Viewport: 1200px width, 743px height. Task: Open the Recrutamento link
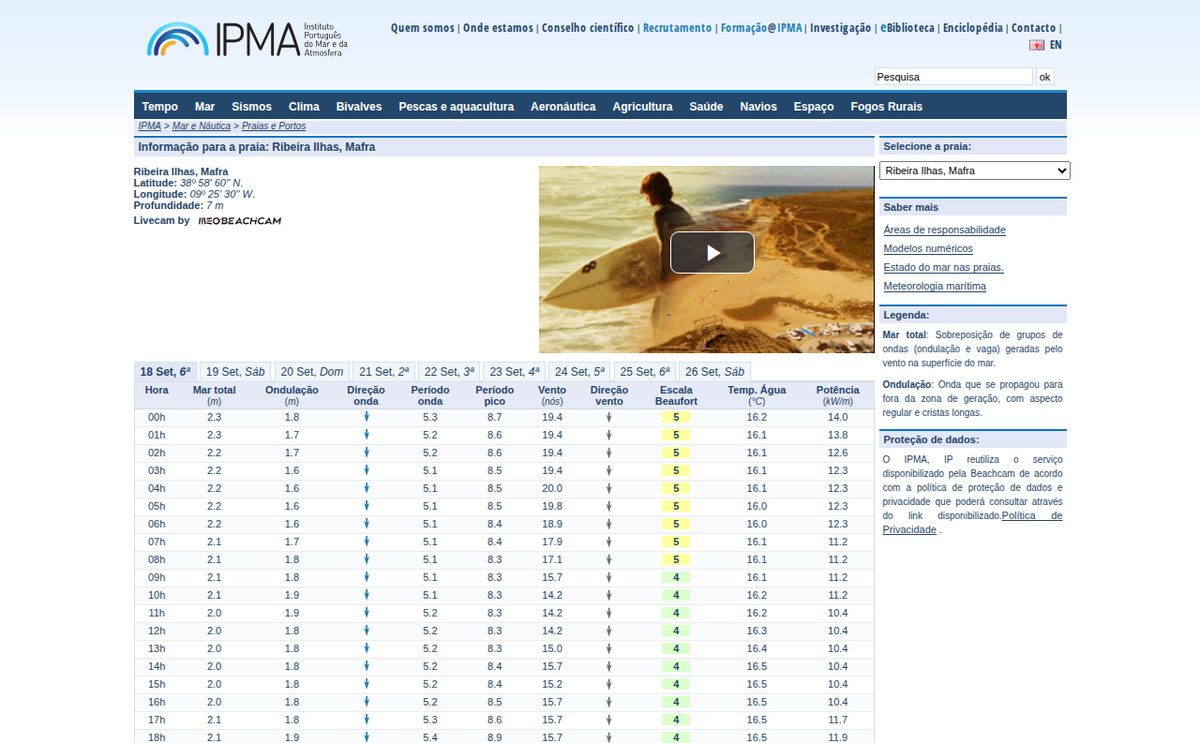coord(677,28)
